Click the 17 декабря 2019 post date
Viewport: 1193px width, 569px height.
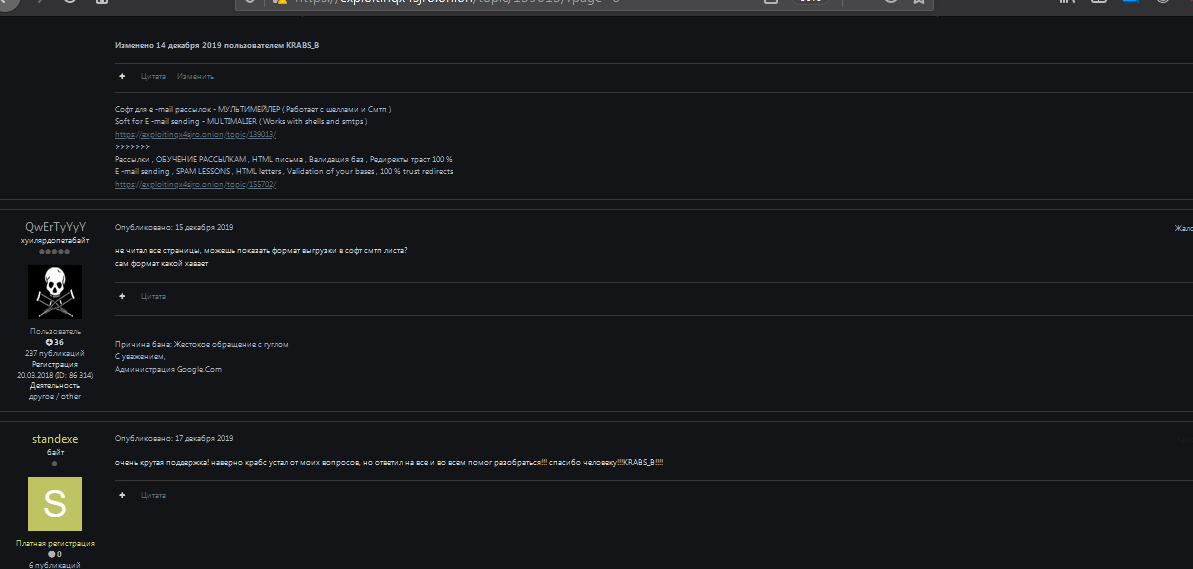[x=196, y=438]
